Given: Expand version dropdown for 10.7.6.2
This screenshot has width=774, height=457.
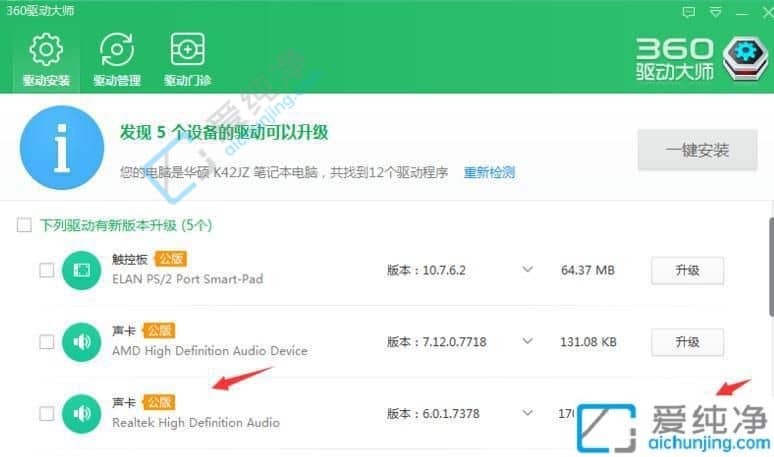Looking at the screenshot, I should 528,269.
